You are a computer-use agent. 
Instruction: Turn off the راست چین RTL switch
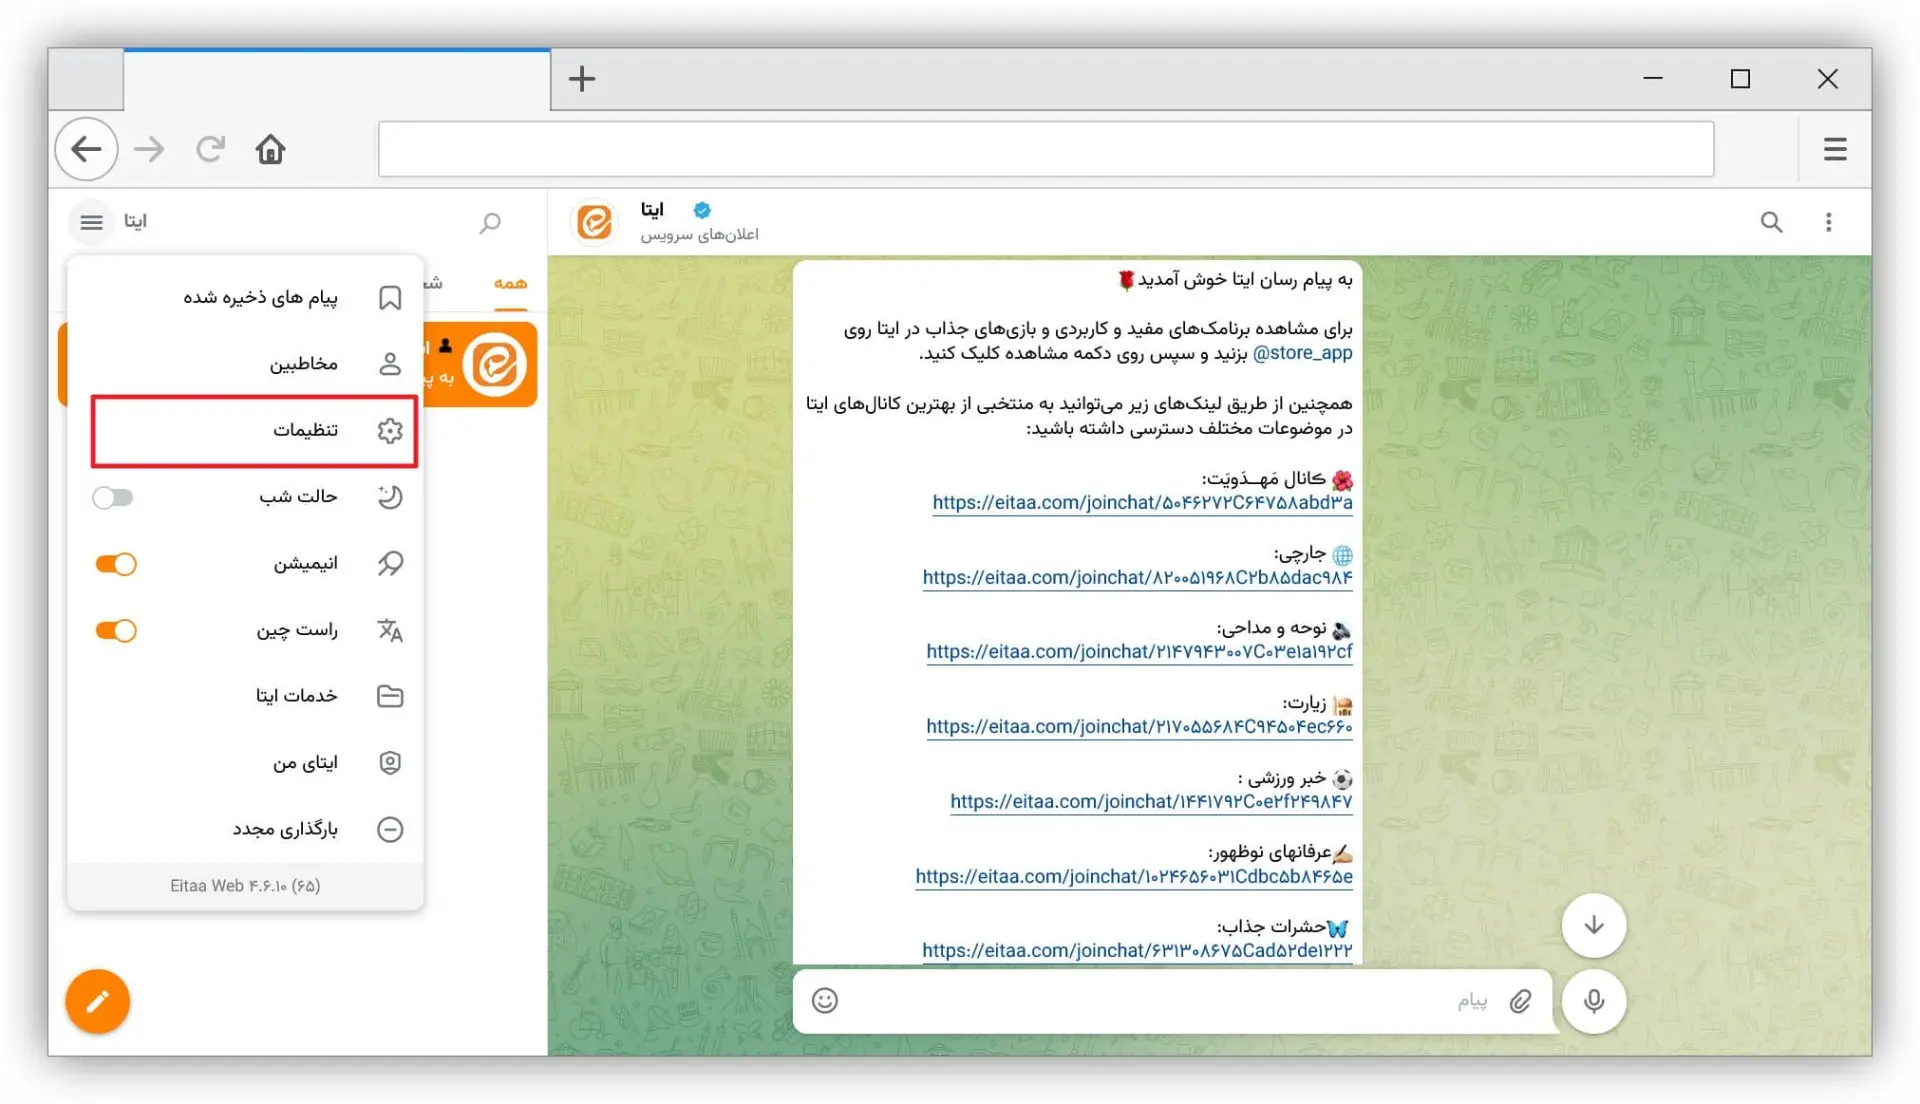(116, 630)
